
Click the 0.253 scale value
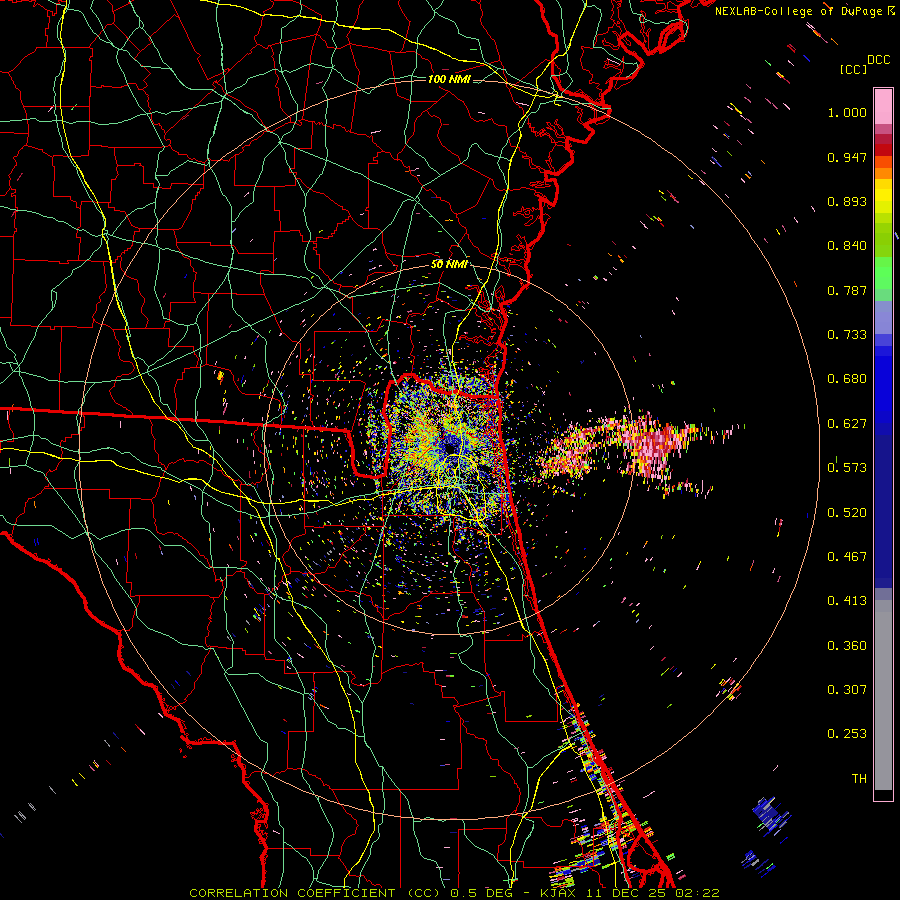point(847,734)
